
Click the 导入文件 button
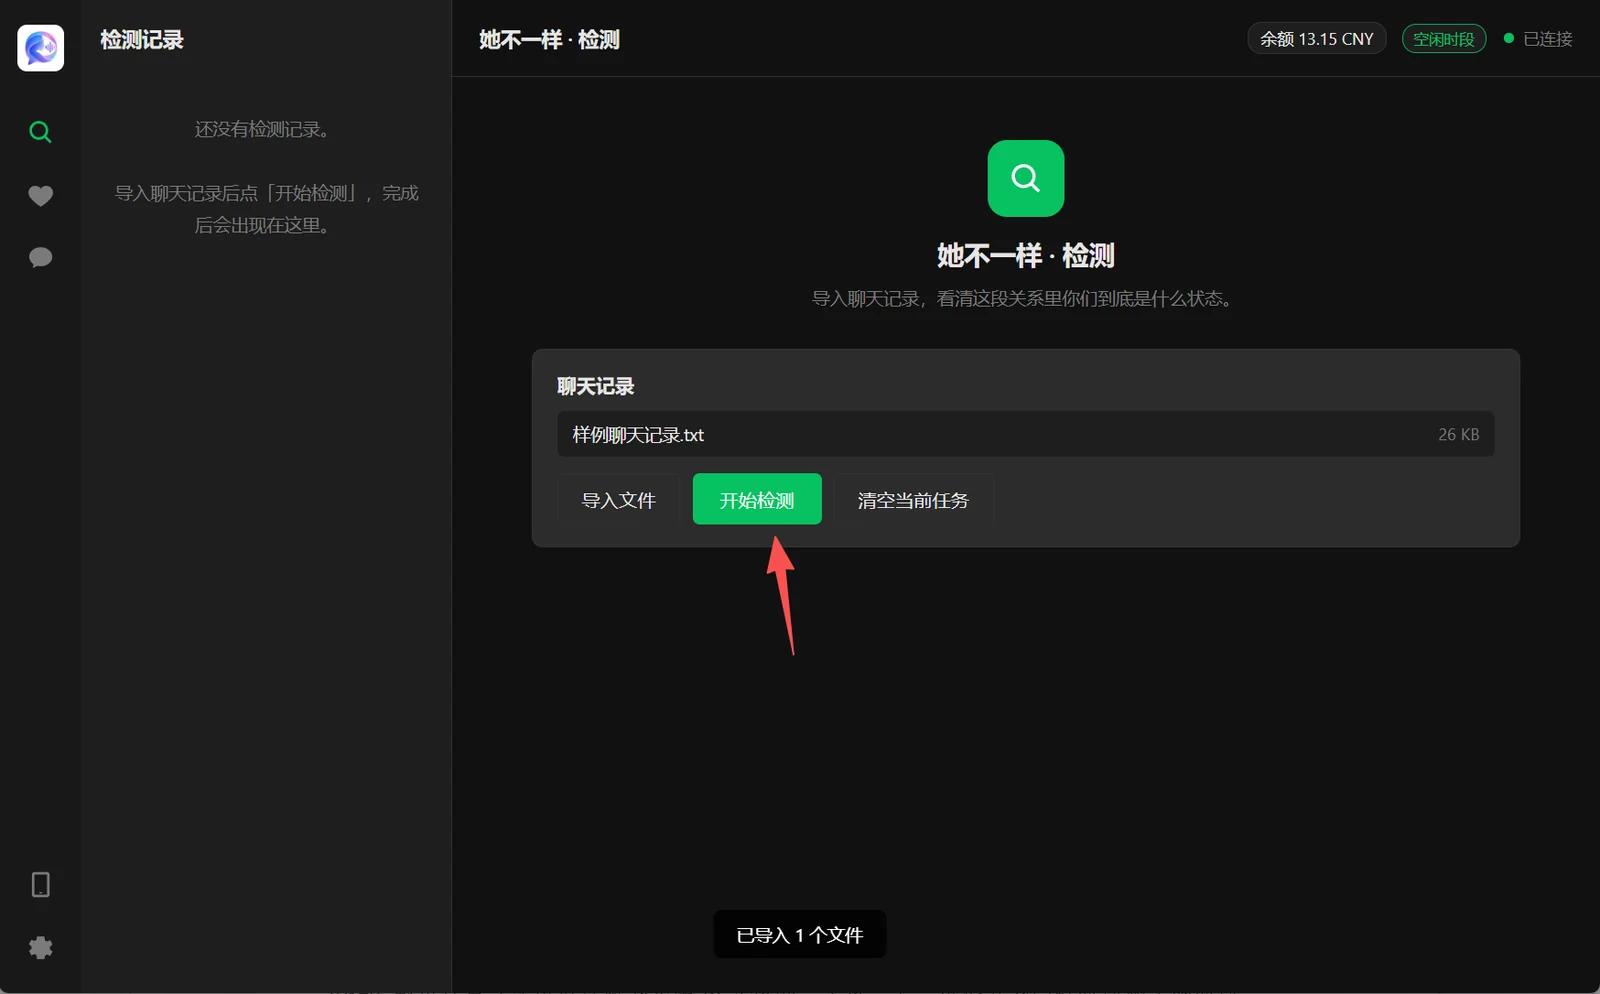coord(619,500)
